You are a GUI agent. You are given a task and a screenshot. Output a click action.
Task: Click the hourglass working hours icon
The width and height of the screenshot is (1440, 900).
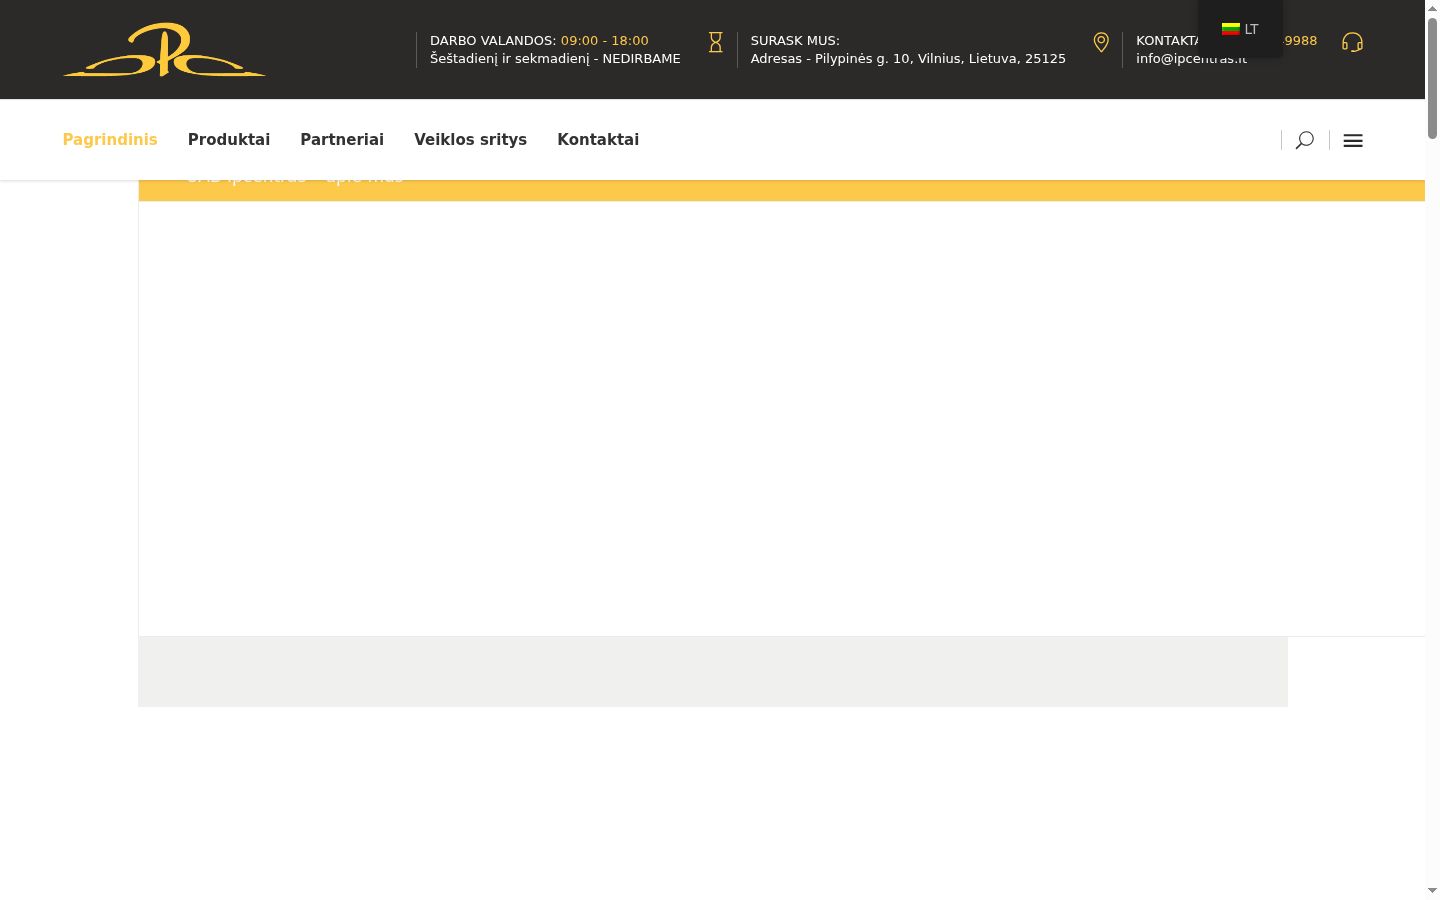(715, 42)
